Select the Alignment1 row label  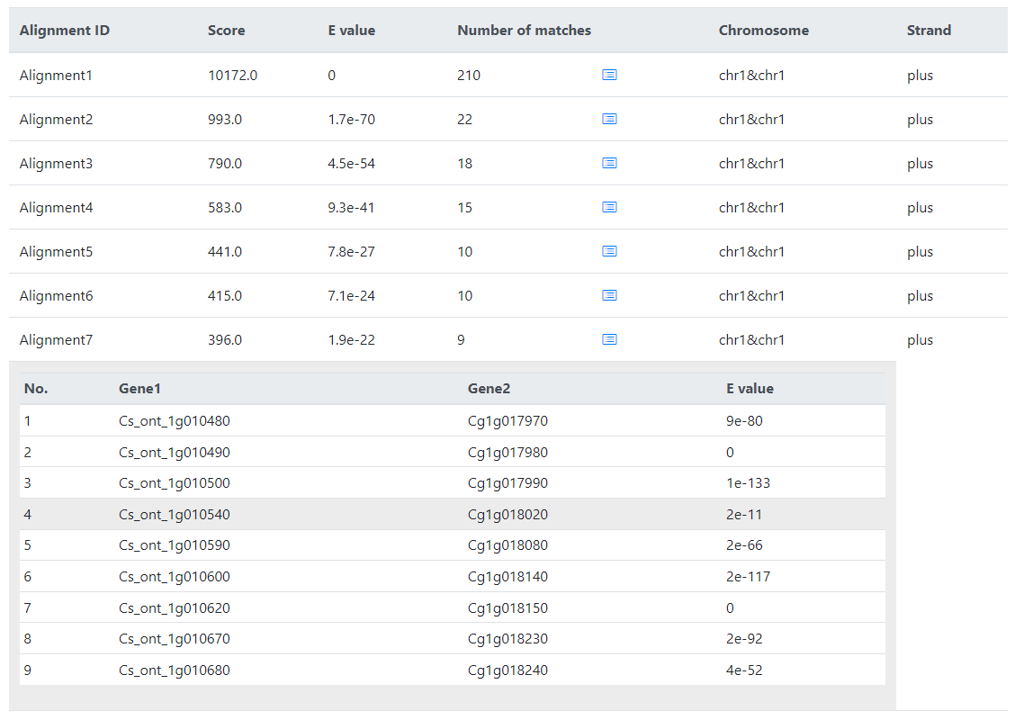pos(56,75)
